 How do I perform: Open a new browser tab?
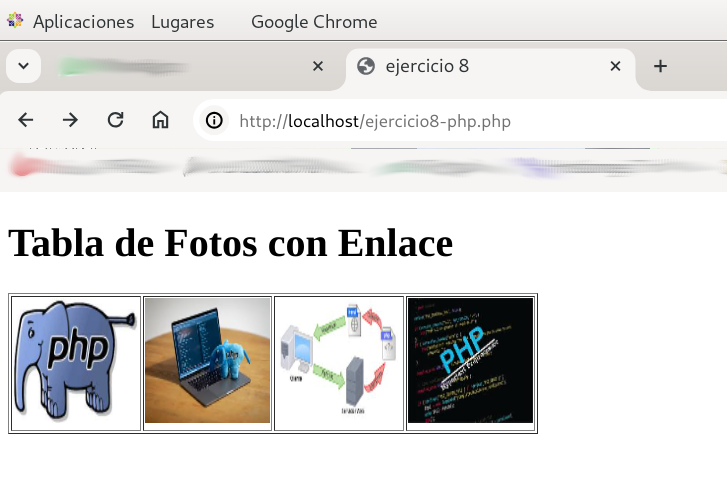[660, 66]
